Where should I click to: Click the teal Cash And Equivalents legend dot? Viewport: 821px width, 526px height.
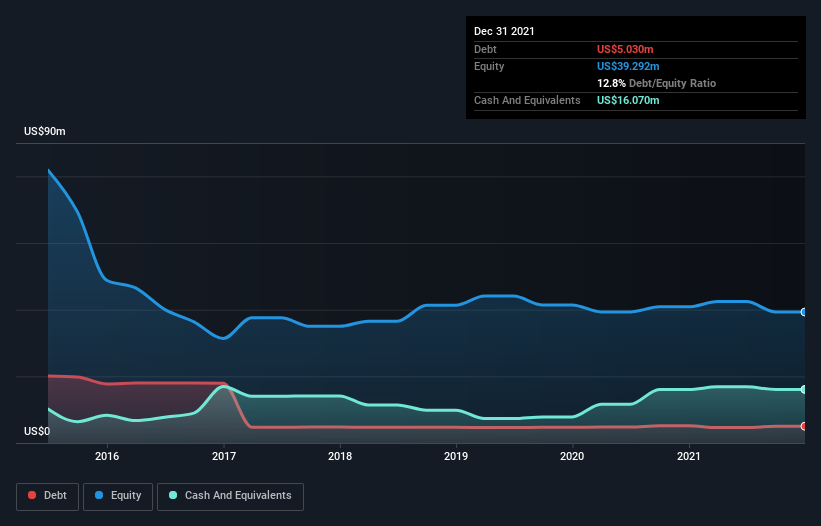pos(173,495)
